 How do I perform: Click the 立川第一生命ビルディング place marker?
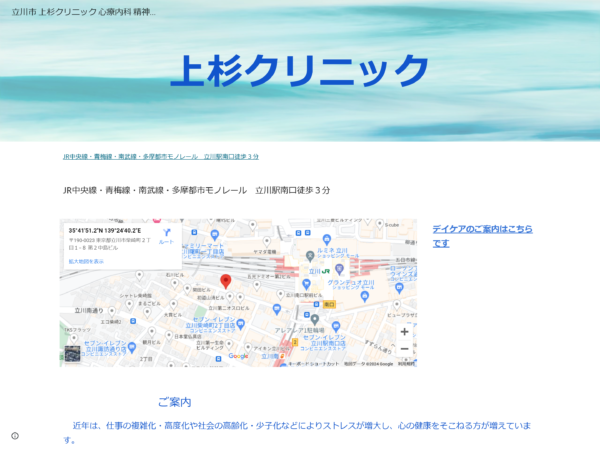[229, 344]
